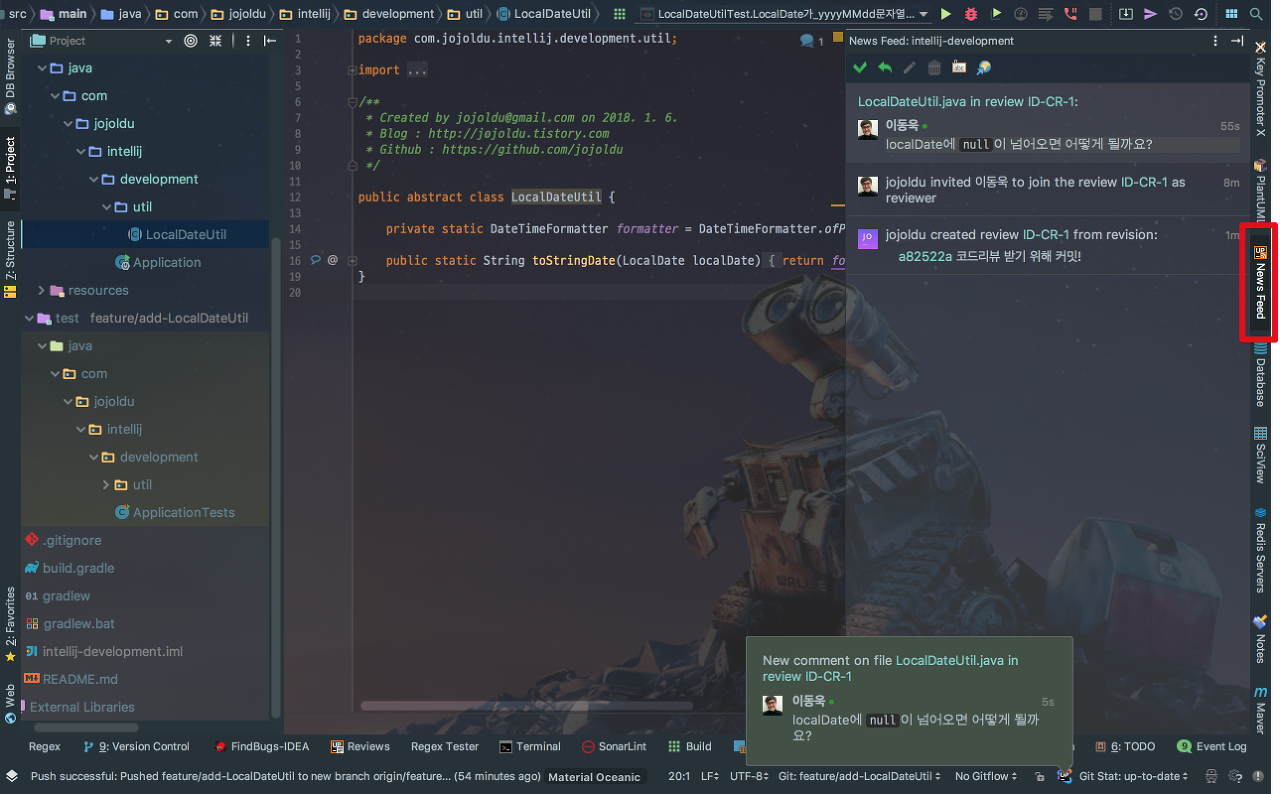The image size is (1280, 794).
Task: Open TODO tool window
Action: tap(1125, 746)
